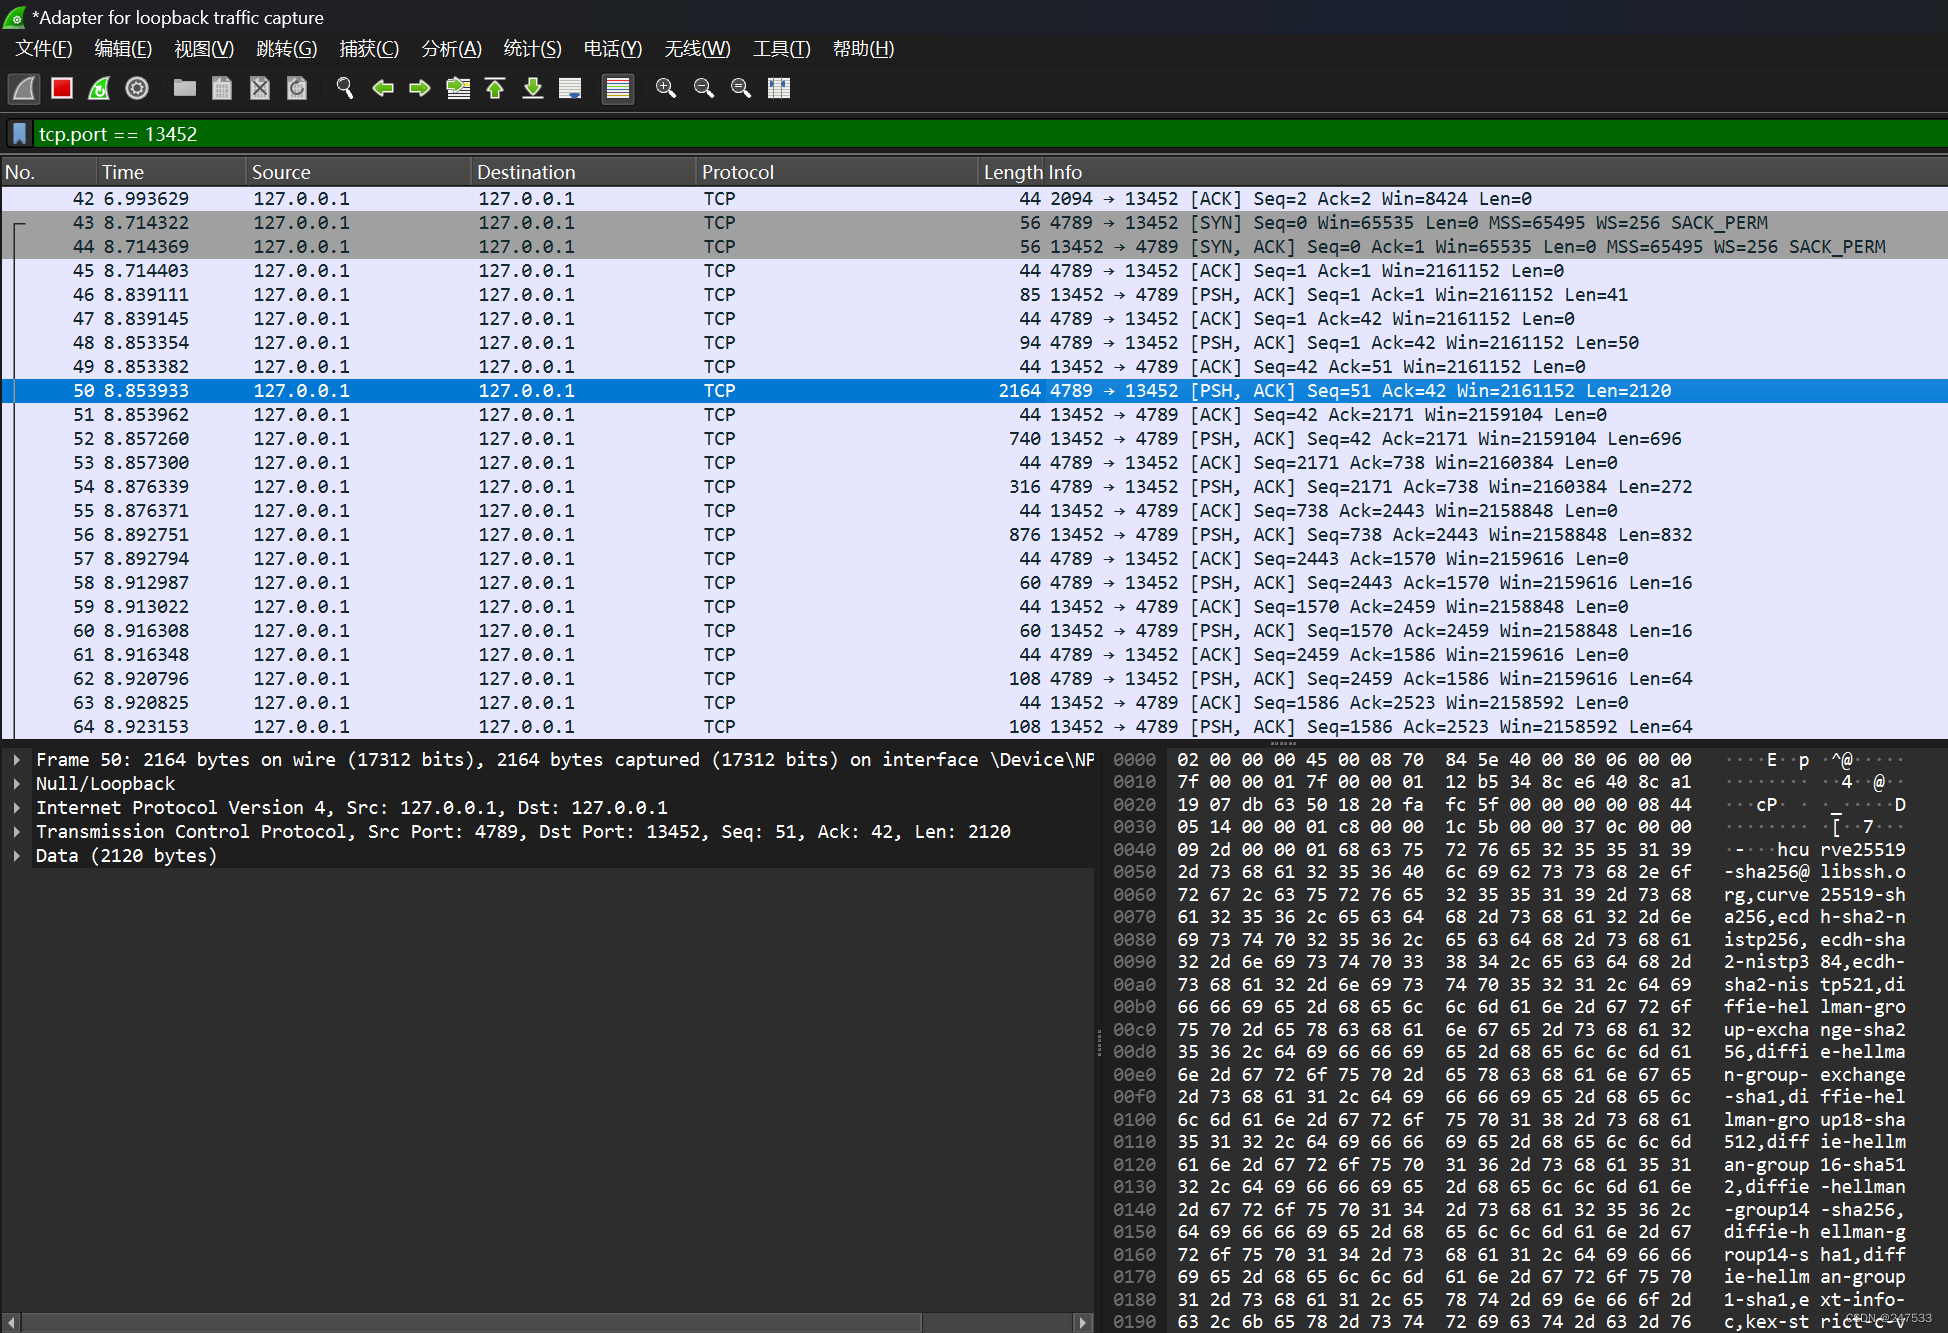Image resolution: width=1948 pixels, height=1333 pixels.
Task: Click the Resize columns icon
Action: click(779, 88)
